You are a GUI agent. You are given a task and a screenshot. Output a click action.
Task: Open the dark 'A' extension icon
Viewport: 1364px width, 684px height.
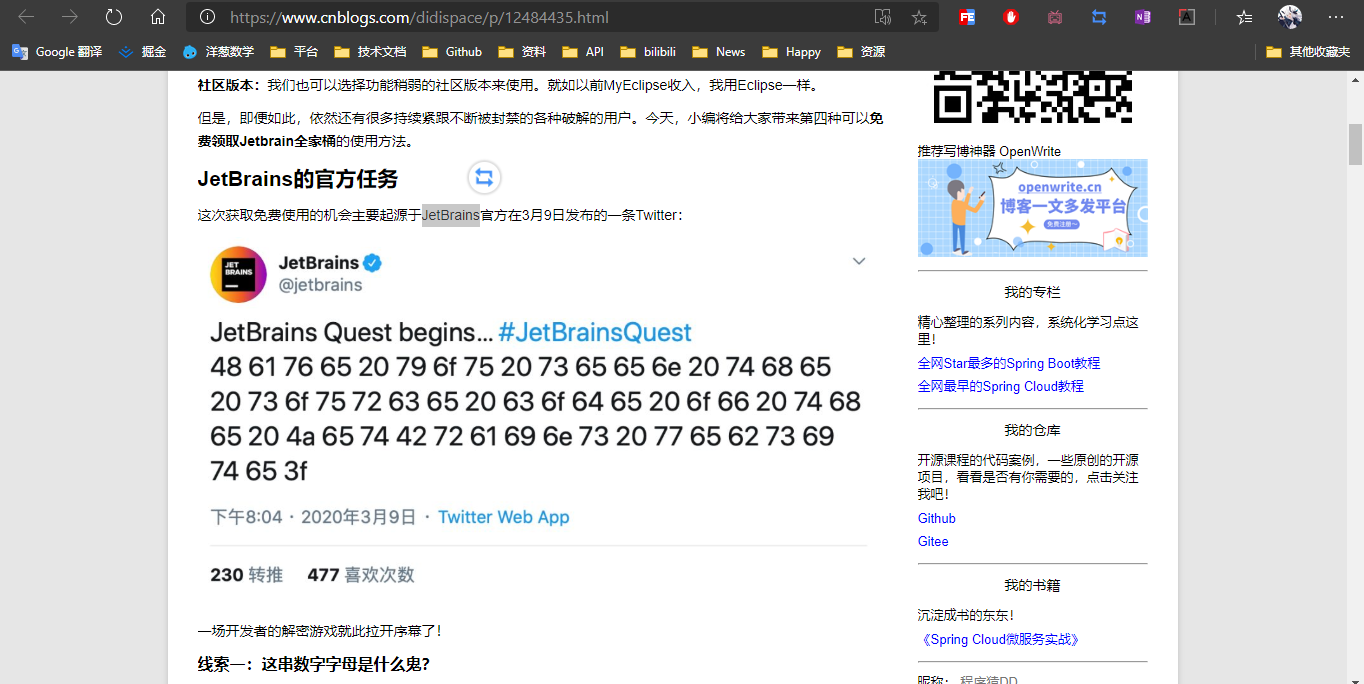(x=1187, y=17)
